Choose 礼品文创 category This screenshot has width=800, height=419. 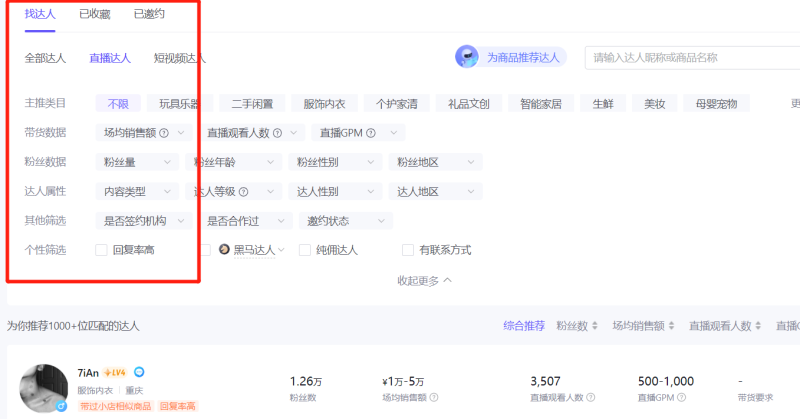(469, 104)
